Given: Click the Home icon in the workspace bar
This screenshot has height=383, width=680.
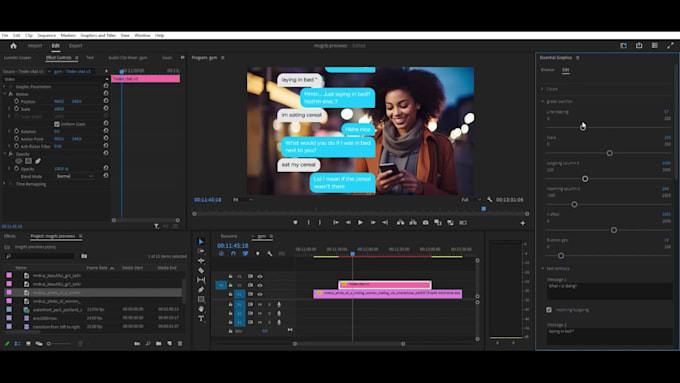Looking at the screenshot, I should coord(13,46).
